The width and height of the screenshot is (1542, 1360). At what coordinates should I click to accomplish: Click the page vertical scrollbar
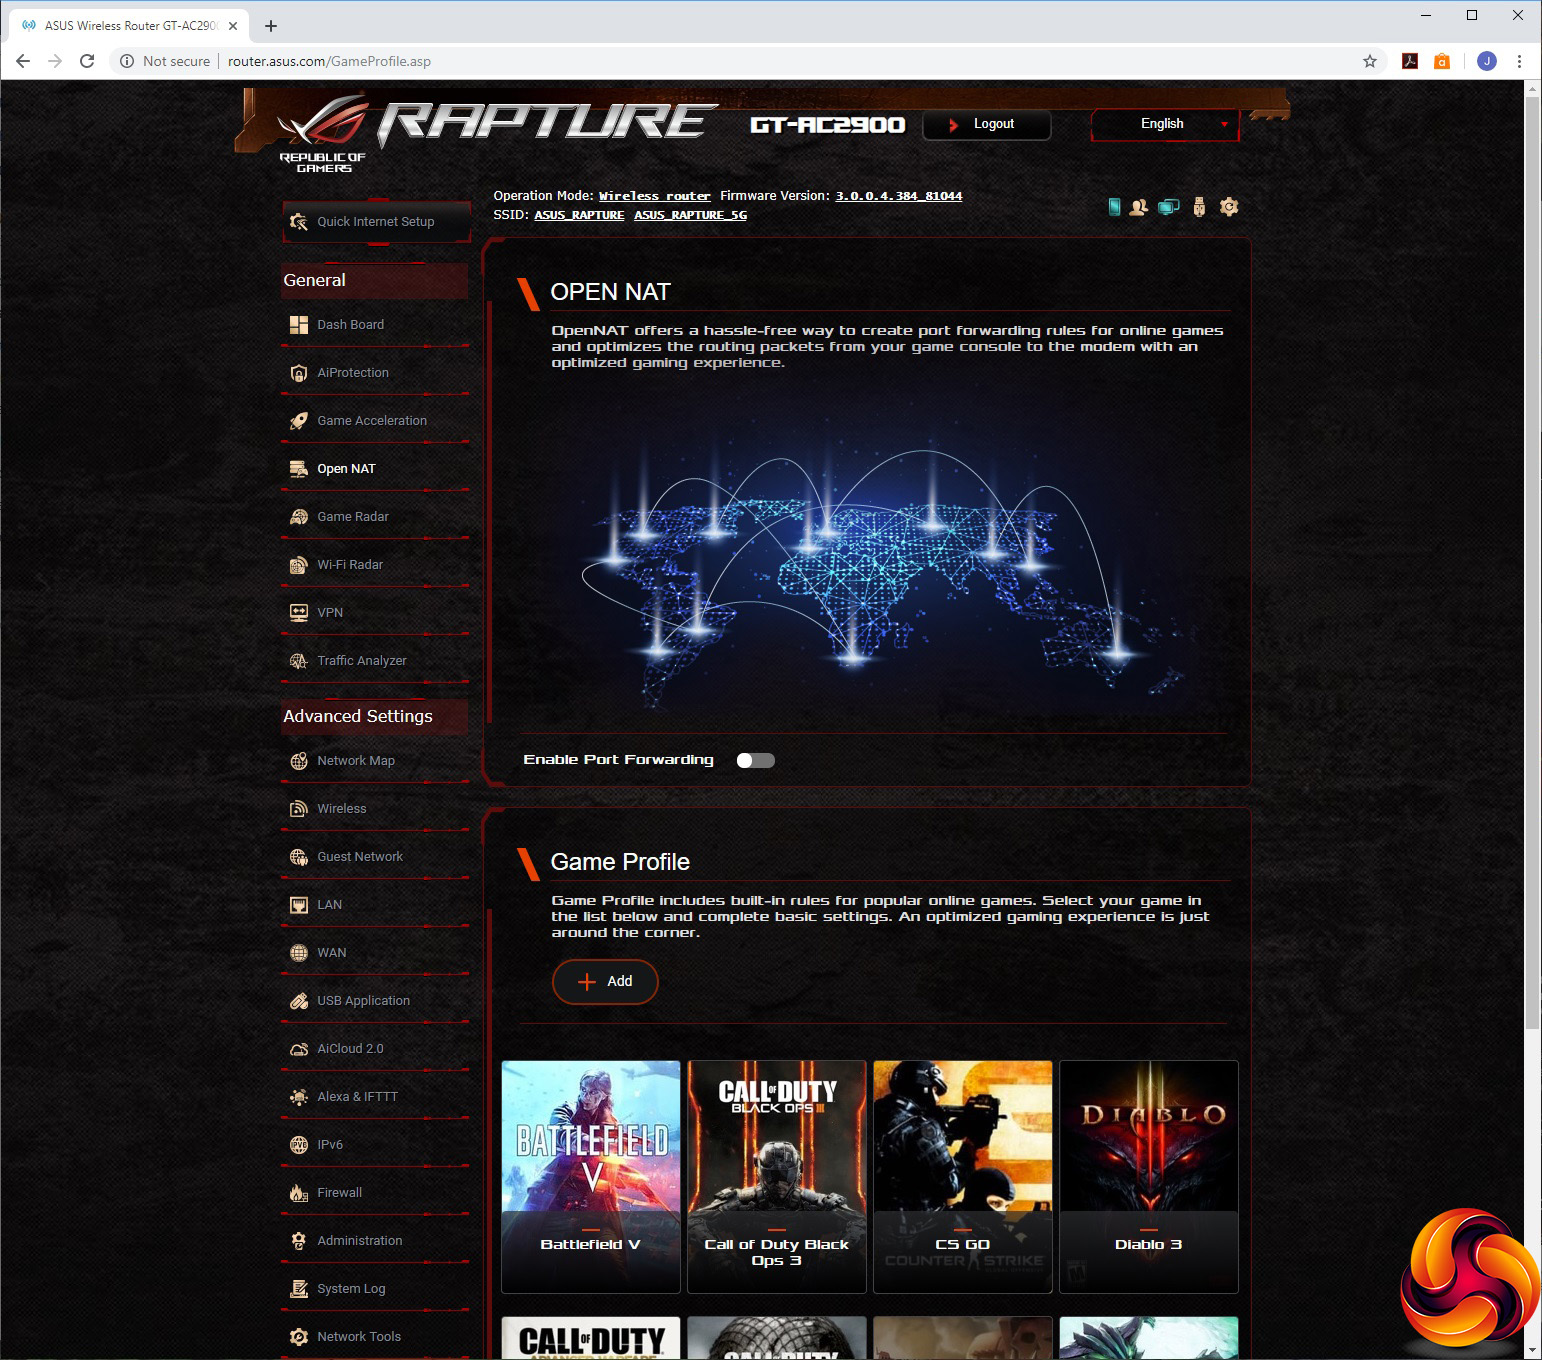1532,562
